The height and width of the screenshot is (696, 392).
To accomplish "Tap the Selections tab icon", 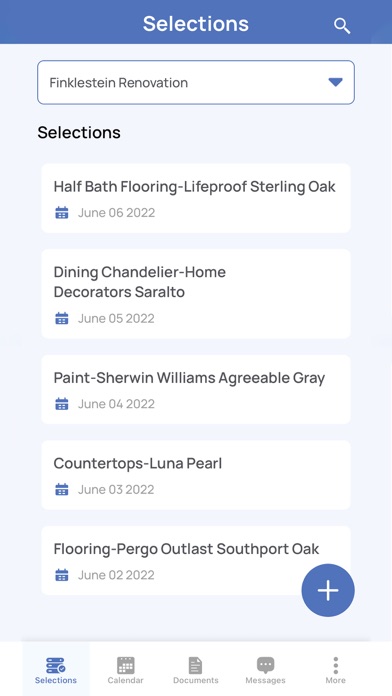I will [x=55, y=665].
